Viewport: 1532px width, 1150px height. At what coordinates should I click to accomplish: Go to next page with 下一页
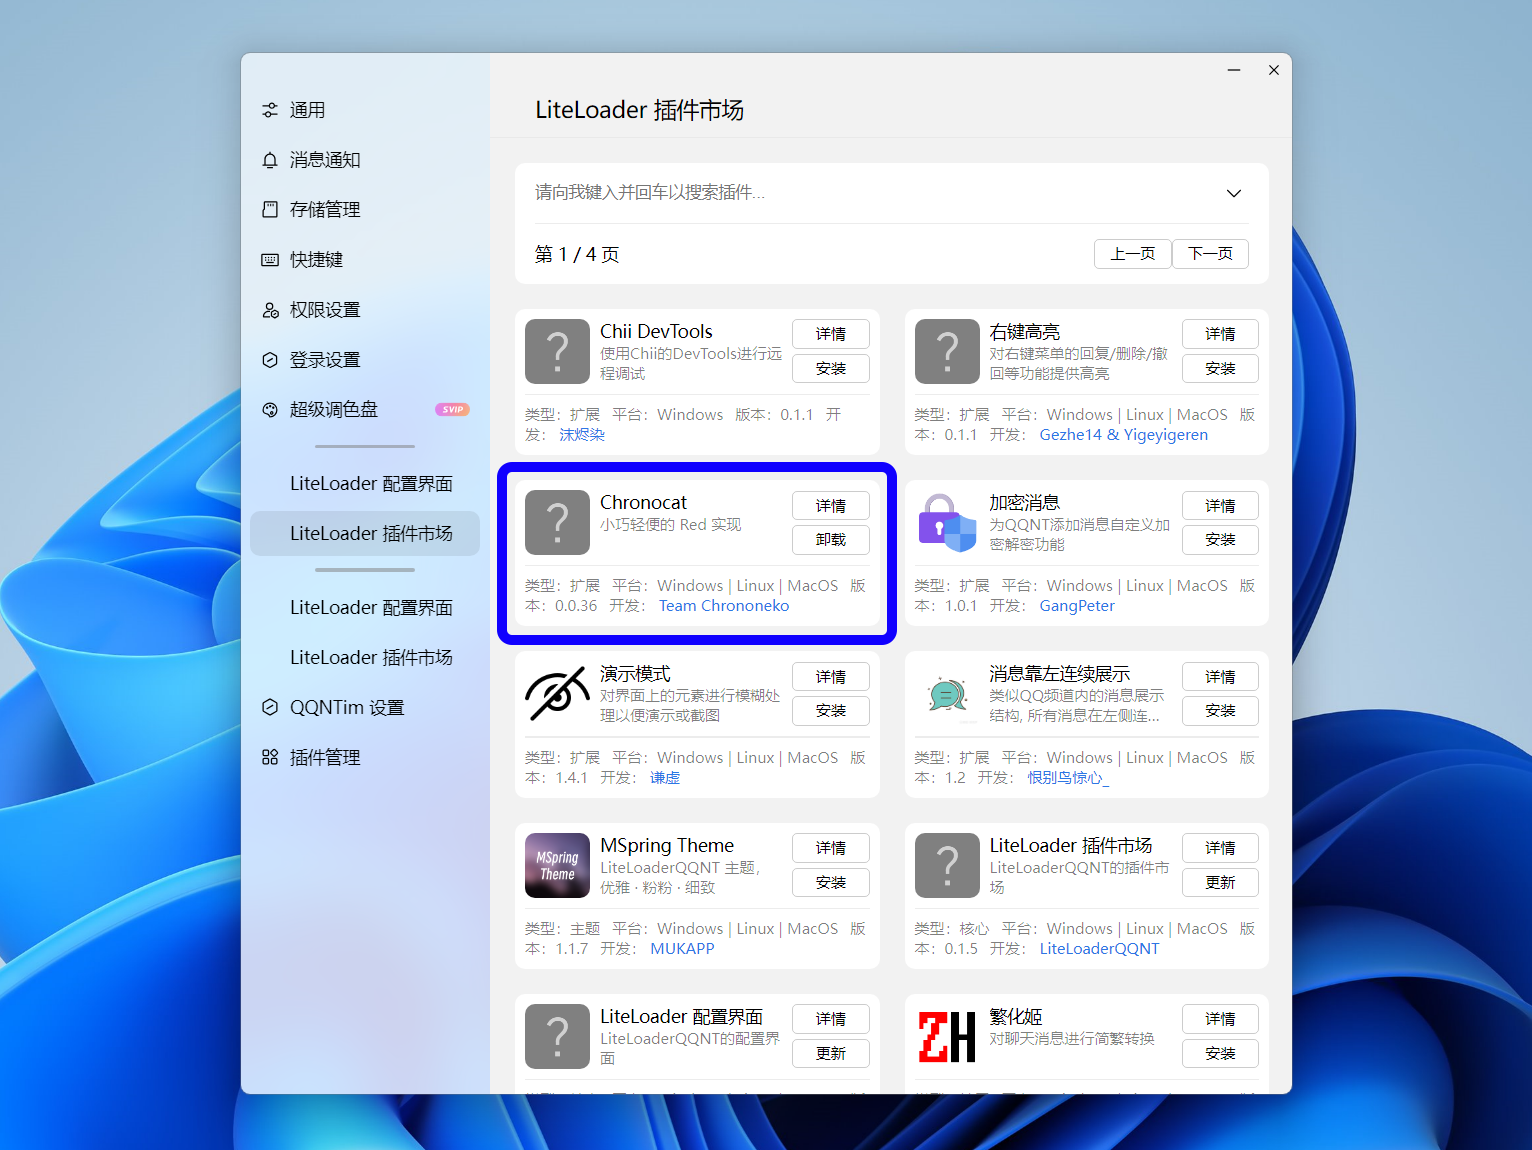coord(1210,254)
